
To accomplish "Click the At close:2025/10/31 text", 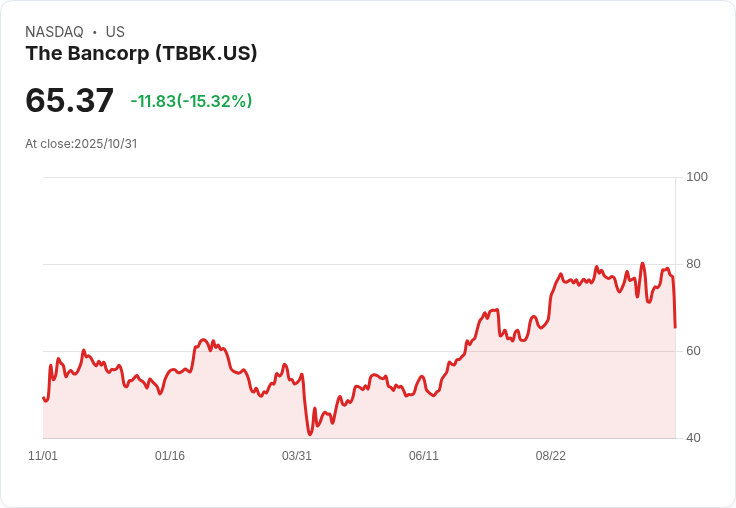I will pyautogui.click(x=81, y=144).
